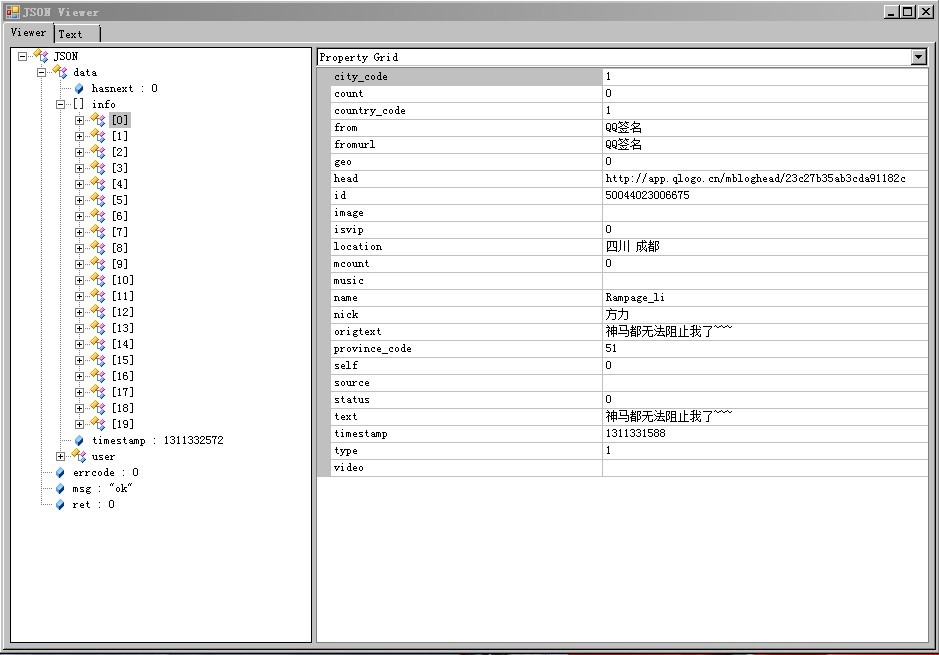Select tree node "ret : 0"

[93, 505]
